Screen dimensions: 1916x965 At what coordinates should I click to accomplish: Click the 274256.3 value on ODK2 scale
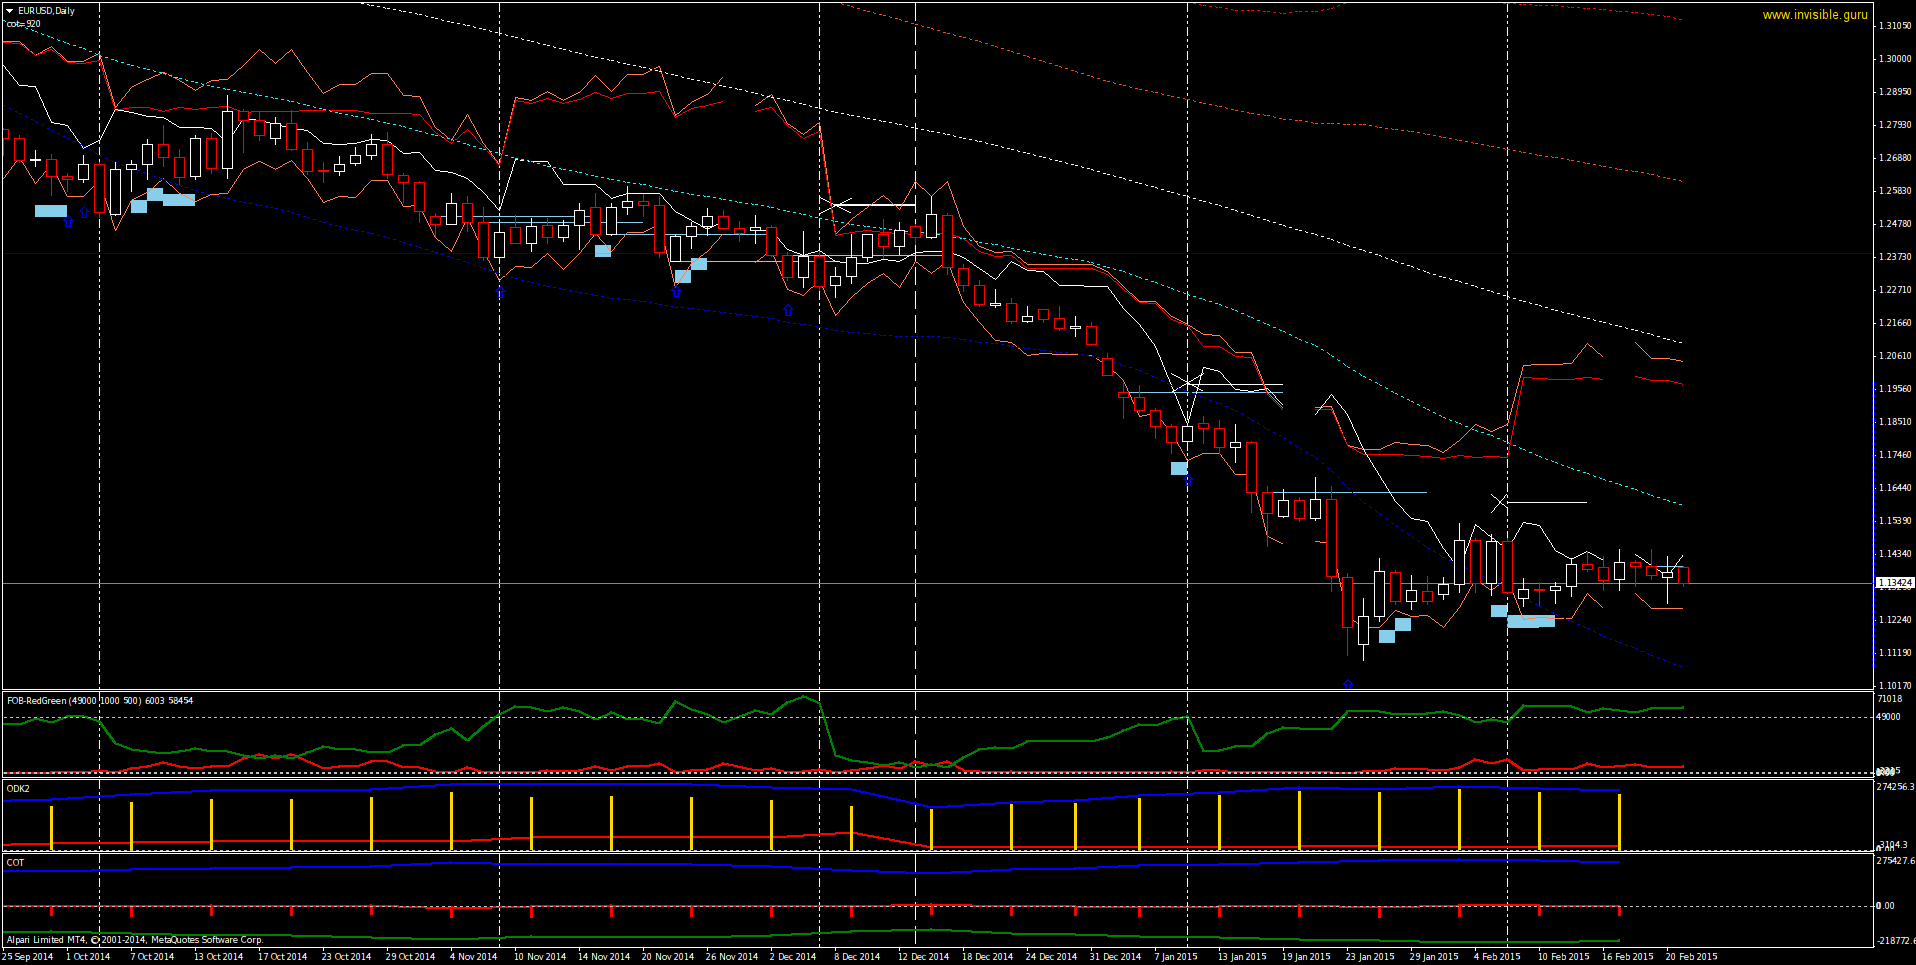click(1894, 787)
